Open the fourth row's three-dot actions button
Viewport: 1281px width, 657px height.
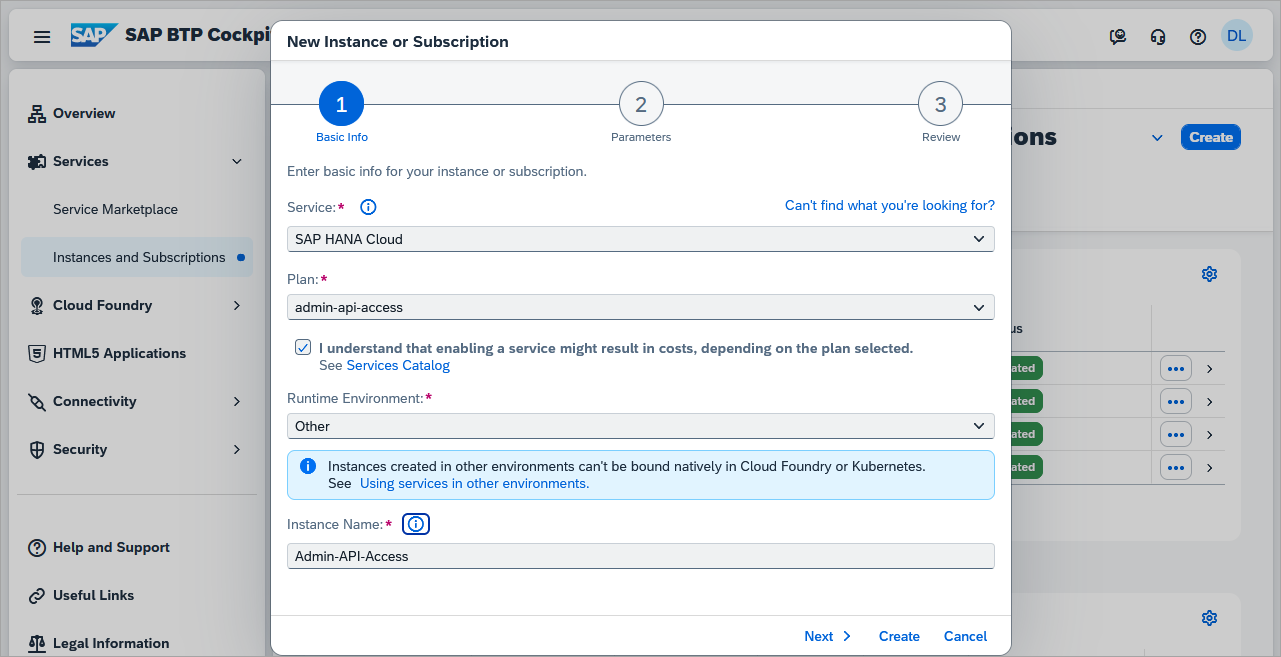coord(1176,467)
